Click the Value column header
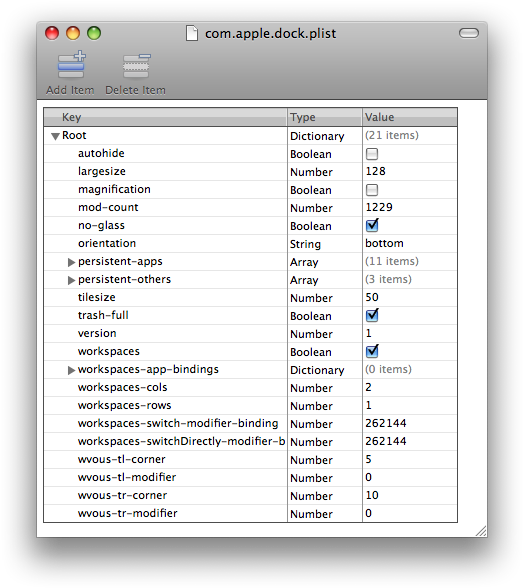The image size is (523, 588). coord(410,117)
